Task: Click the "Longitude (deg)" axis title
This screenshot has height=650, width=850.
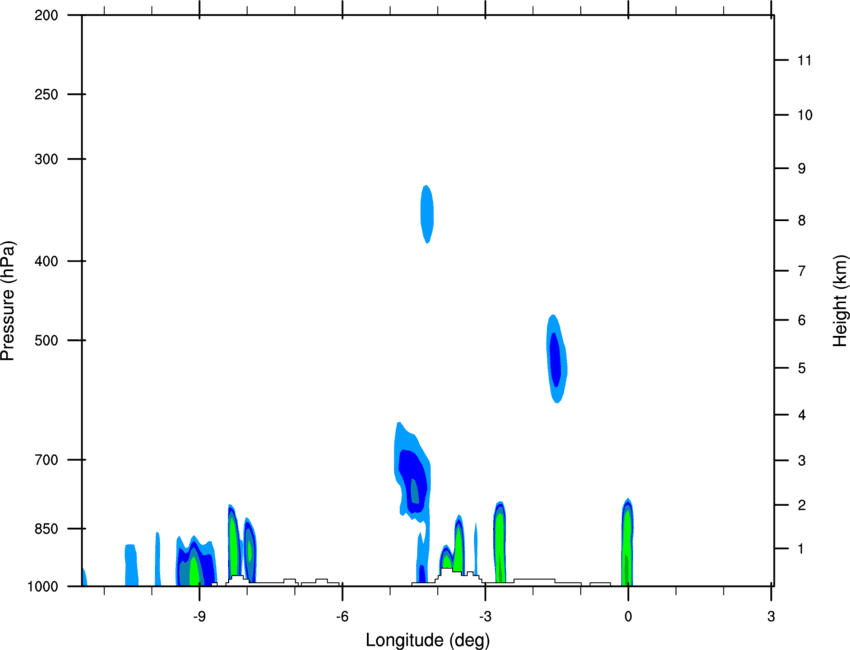Action: pyautogui.click(x=428, y=640)
